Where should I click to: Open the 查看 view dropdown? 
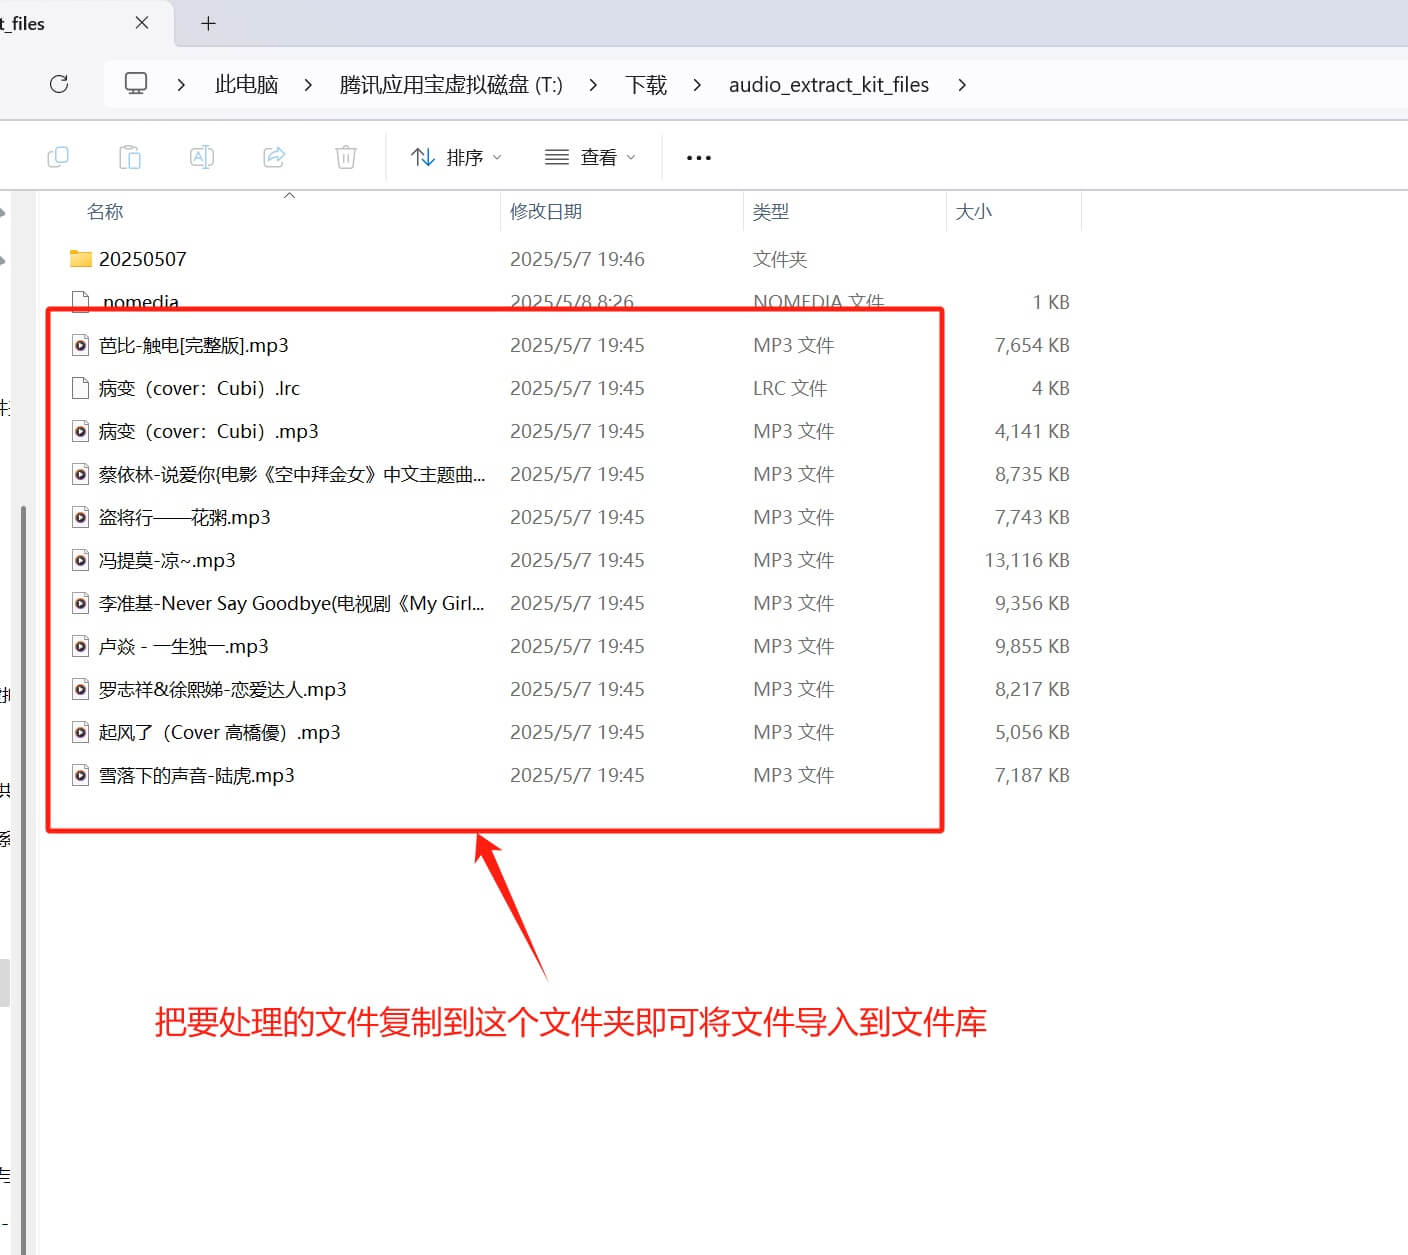click(590, 157)
